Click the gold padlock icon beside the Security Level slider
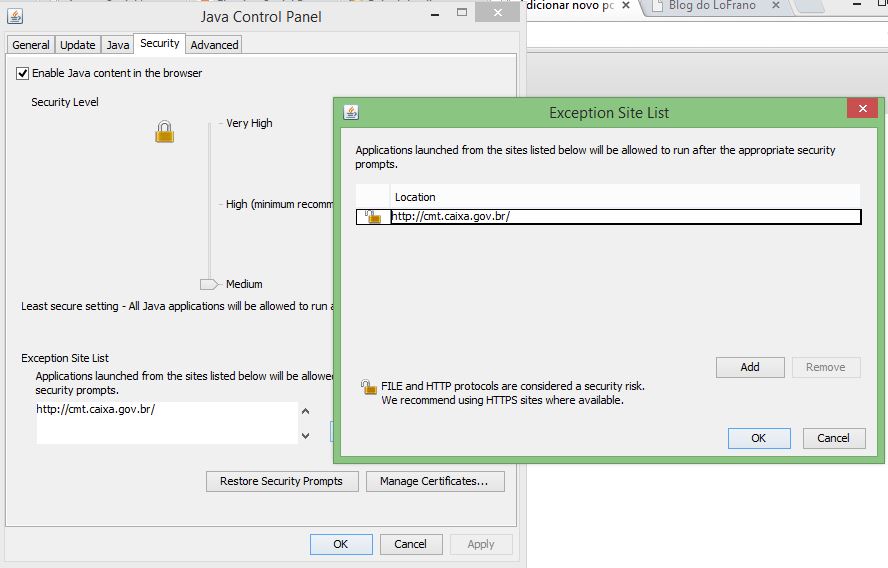 165,131
